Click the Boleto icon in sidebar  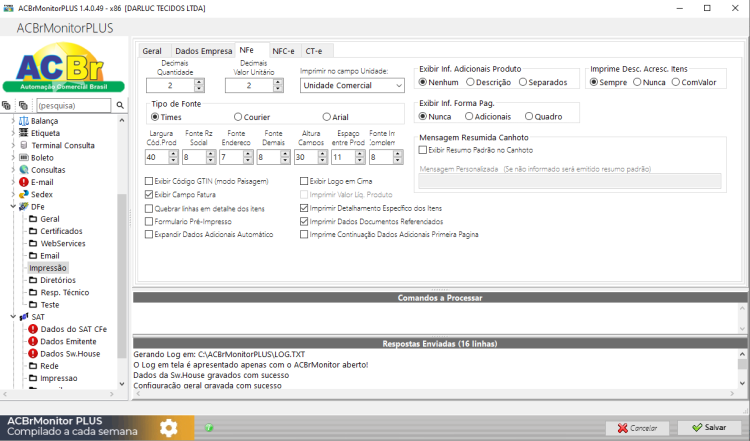coord(23,157)
